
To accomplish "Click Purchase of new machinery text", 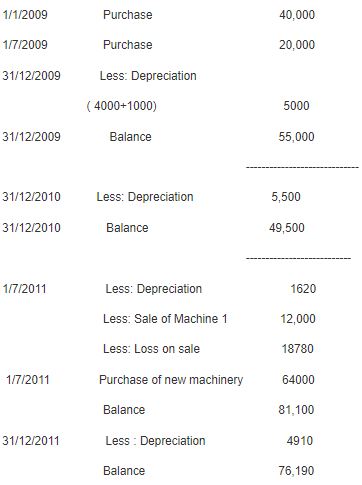I will coord(171,380).
